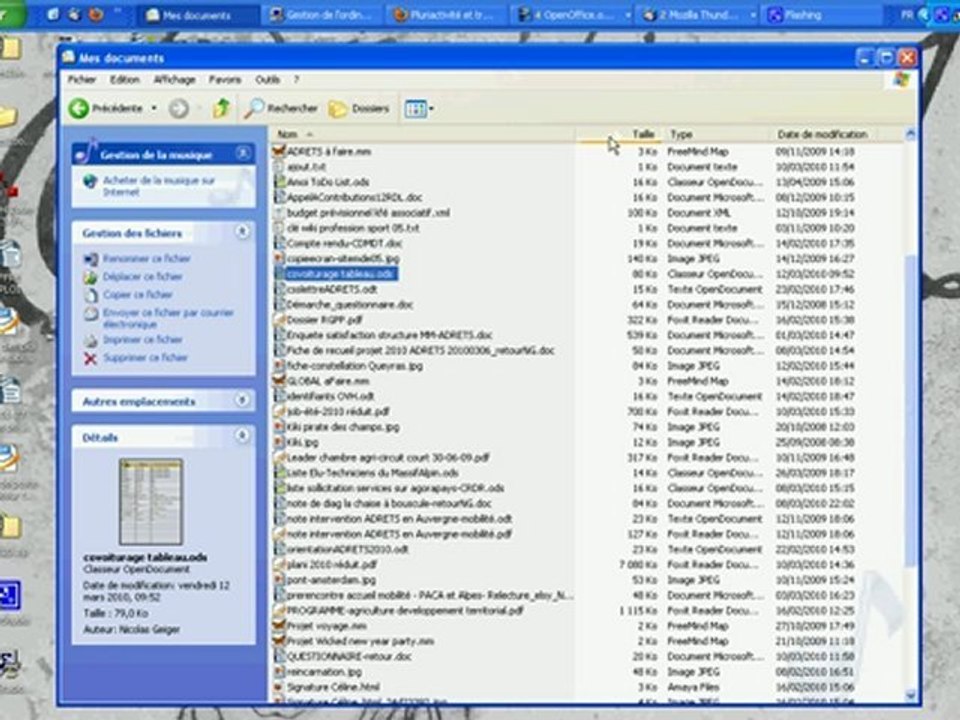Open the Précédente history dropdown arrow
The height and width of the screenshot is (720, 960).
click(x=154, y=108)
